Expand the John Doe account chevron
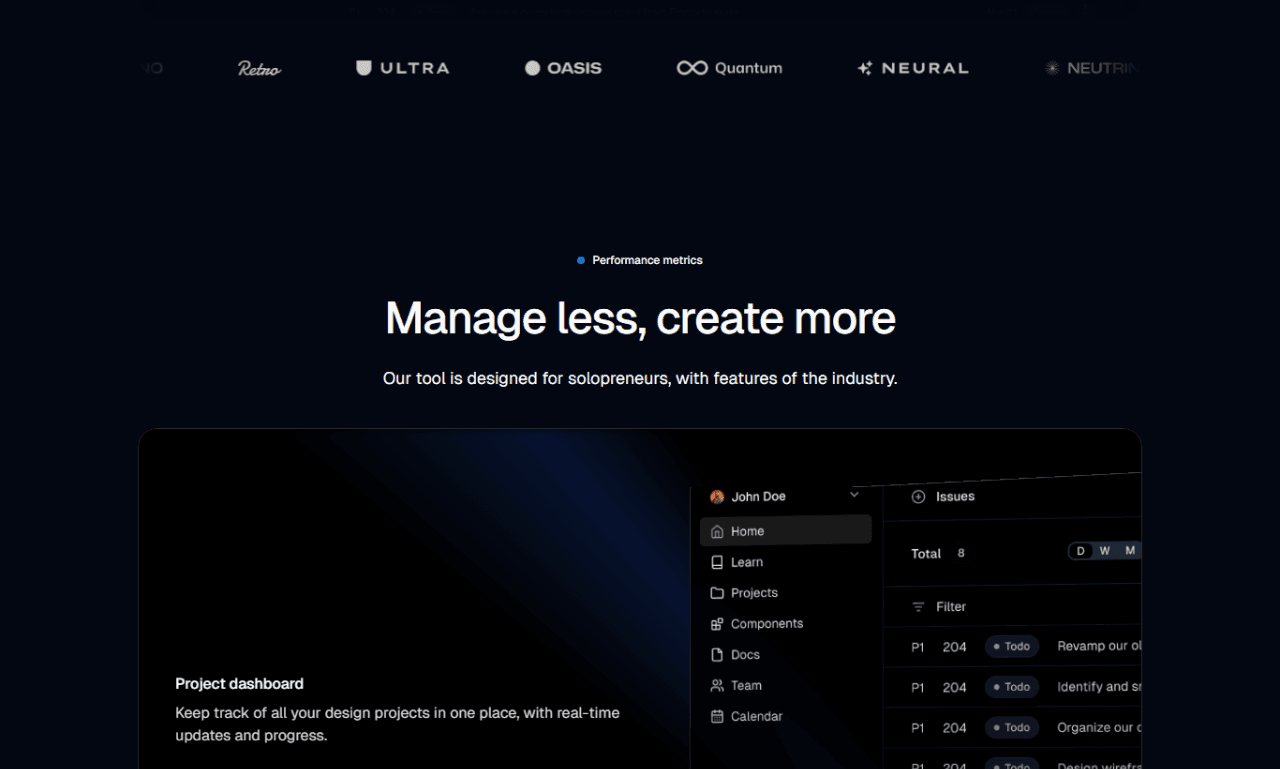This screenshot has height=769, width=1280. [x=854, y=495]
